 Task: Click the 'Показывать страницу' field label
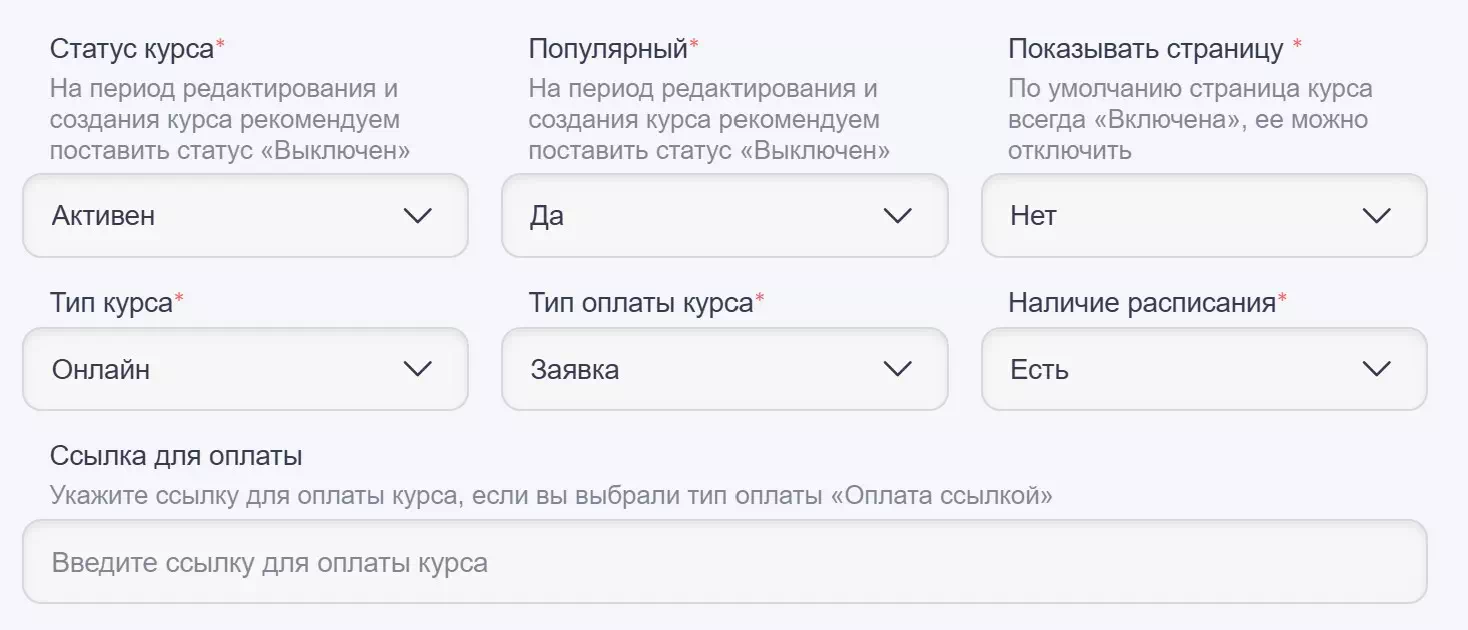click(1145, 48)
